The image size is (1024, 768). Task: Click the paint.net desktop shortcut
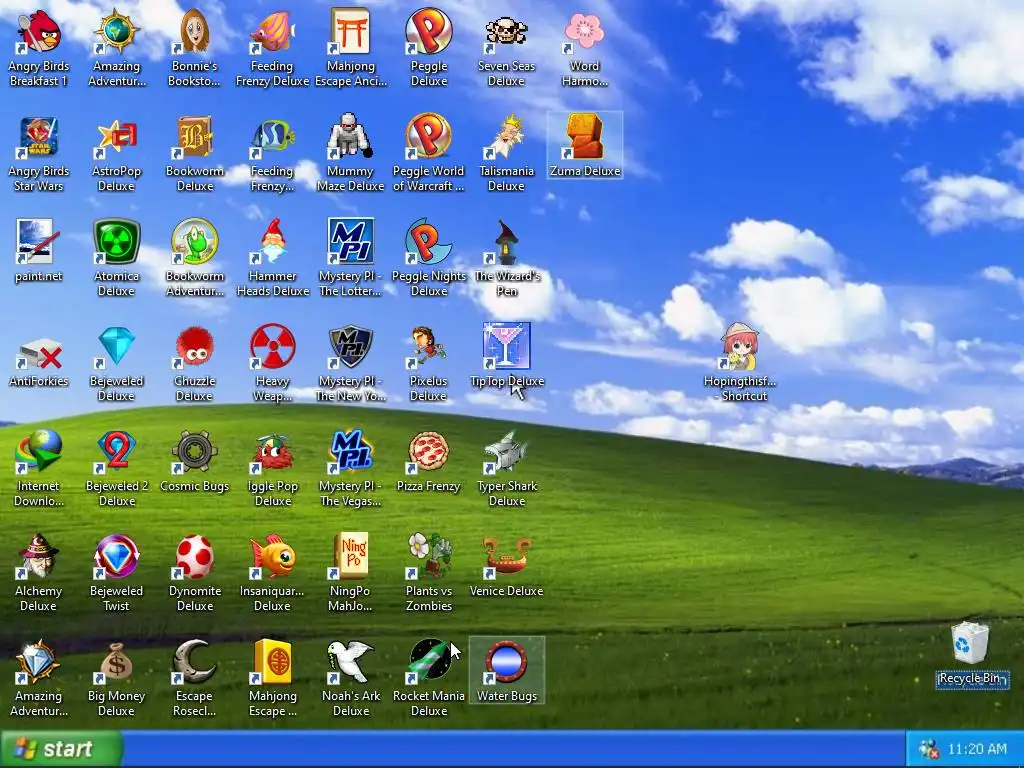pos(38,242)
